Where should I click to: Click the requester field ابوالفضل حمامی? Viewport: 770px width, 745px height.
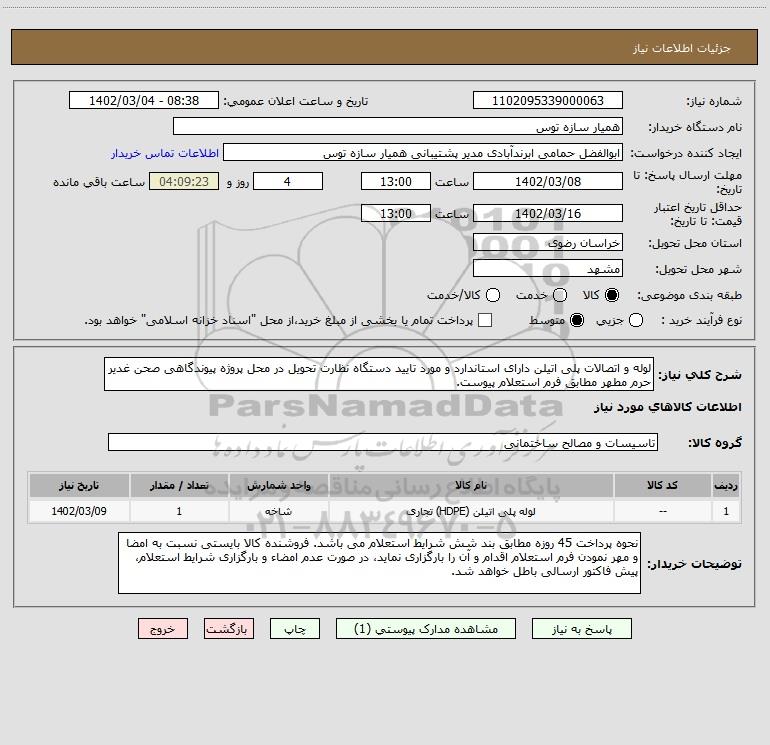pyautogui.click(x=423, y=153)
